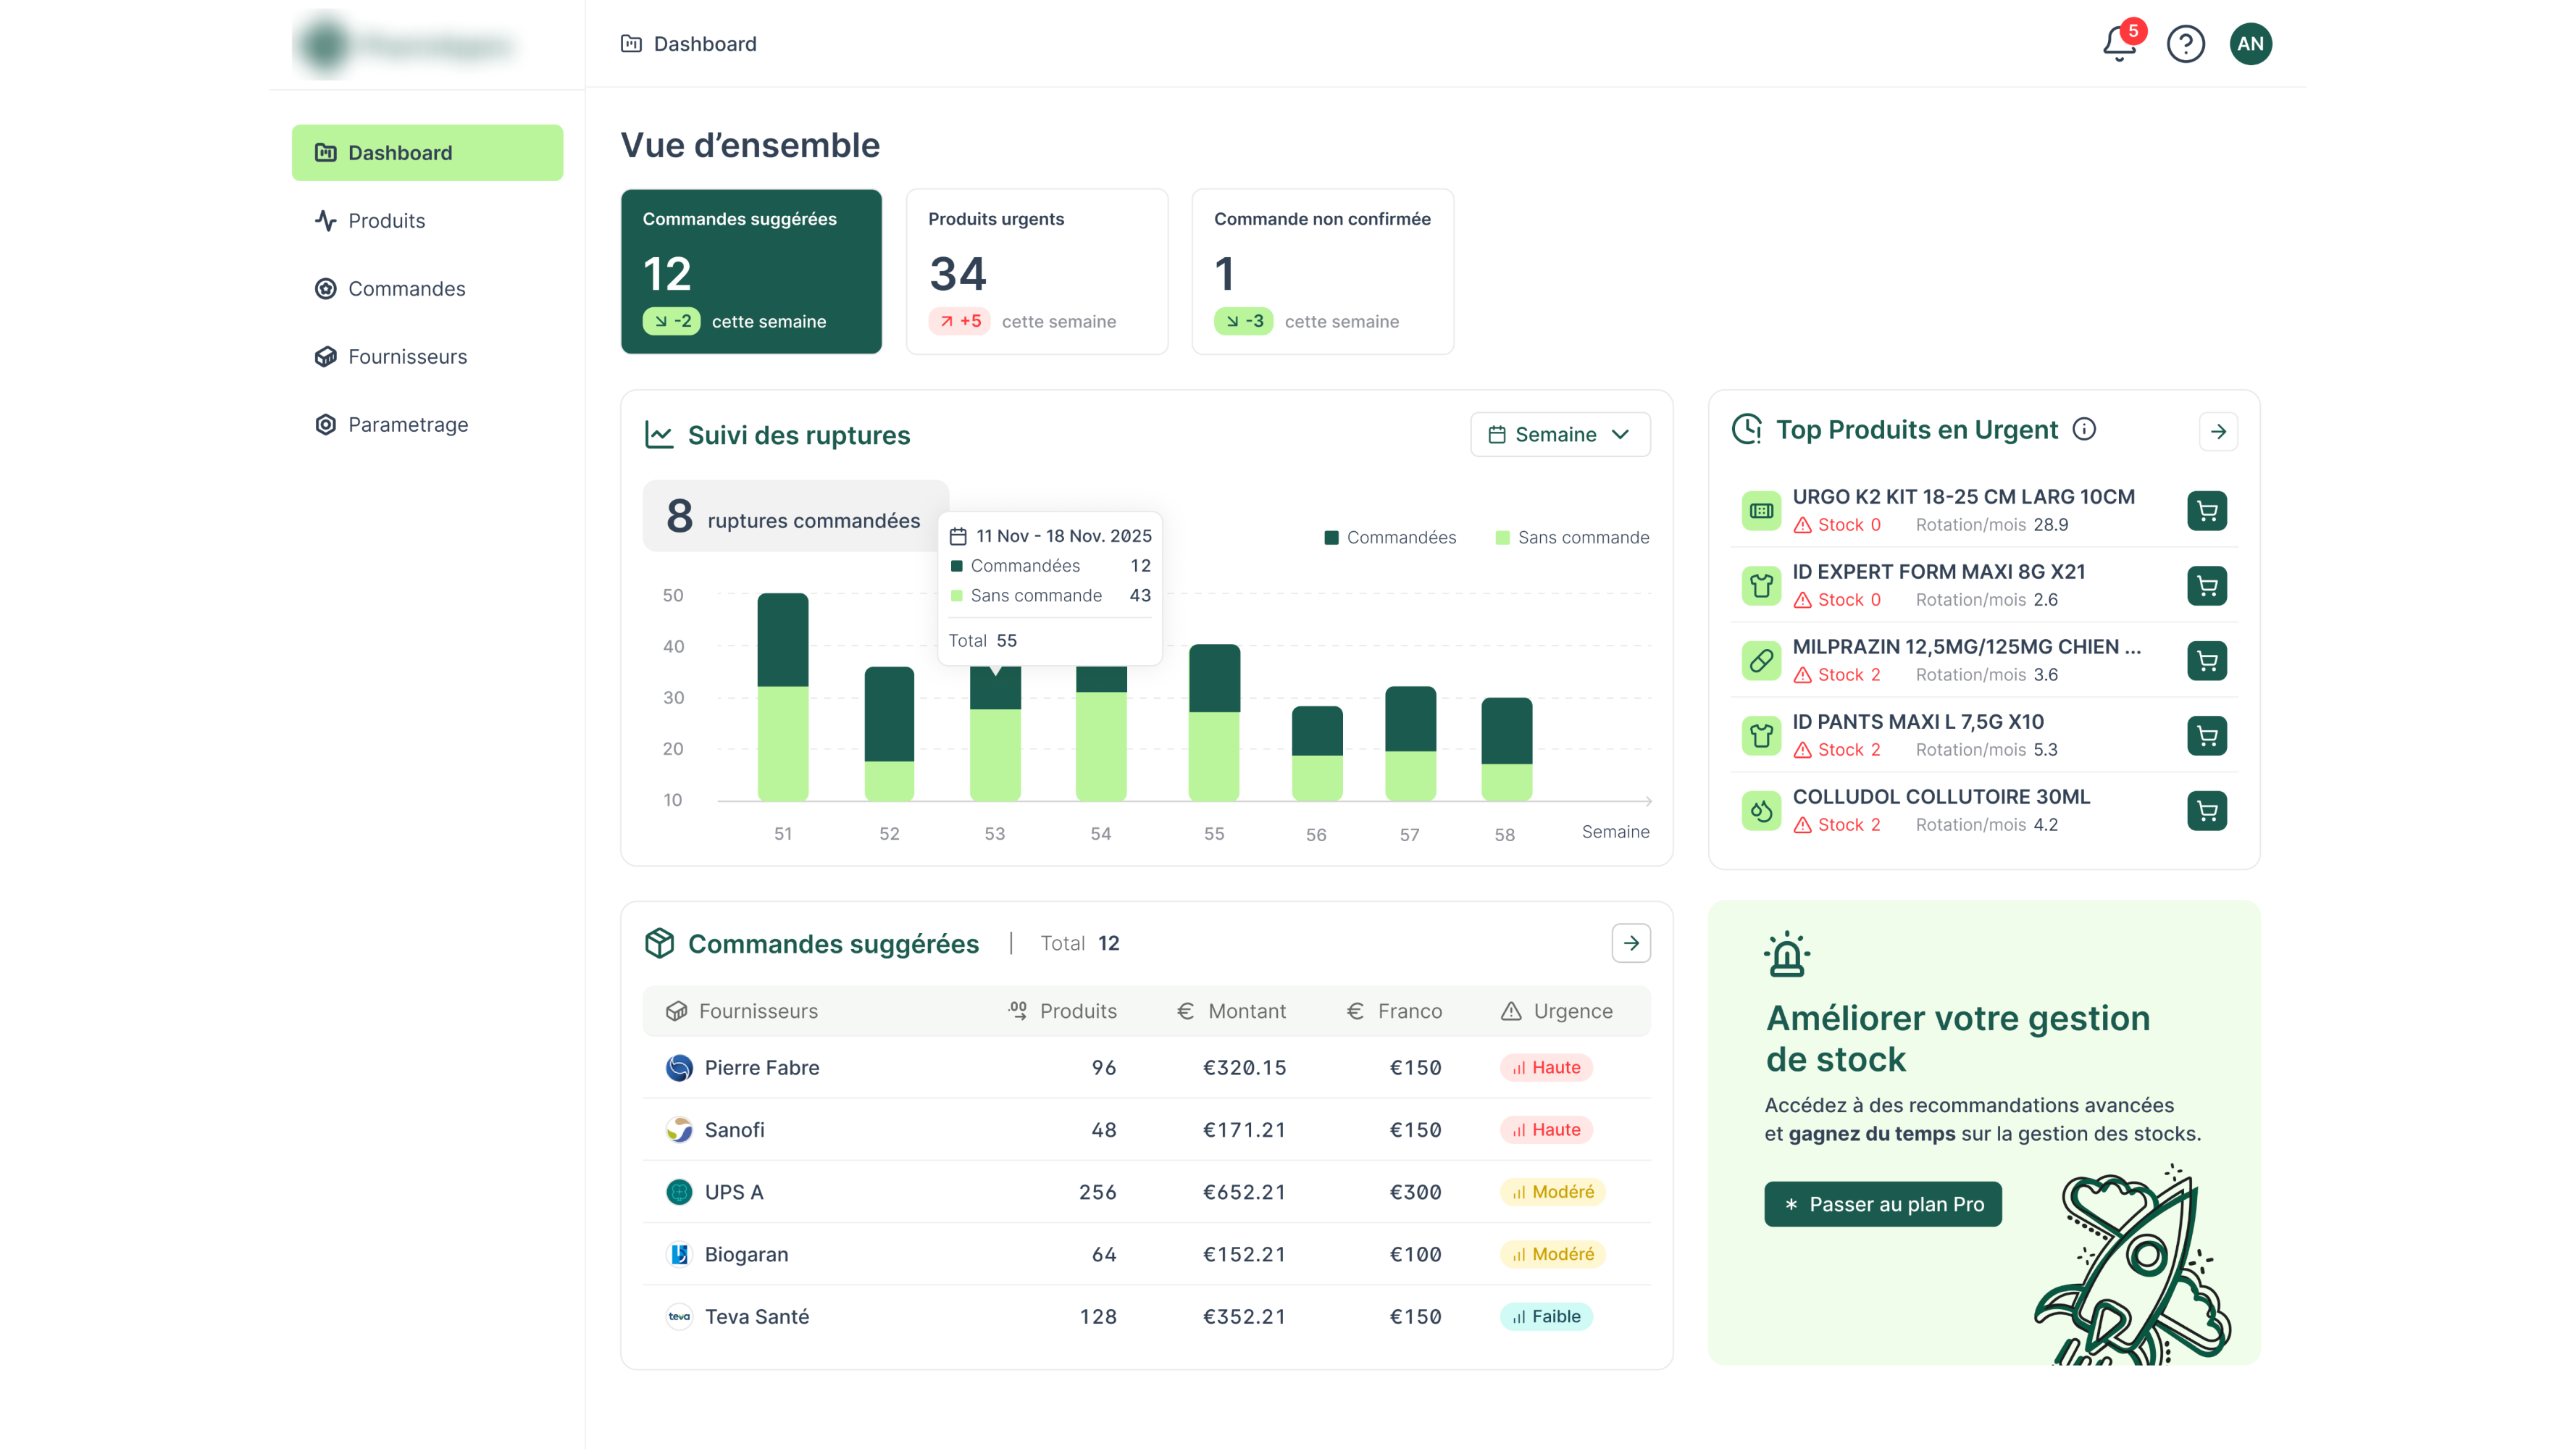Open Top Produits en Urgent full list arrow
The image size is (2576, 1449).
tap(2219, 431)
